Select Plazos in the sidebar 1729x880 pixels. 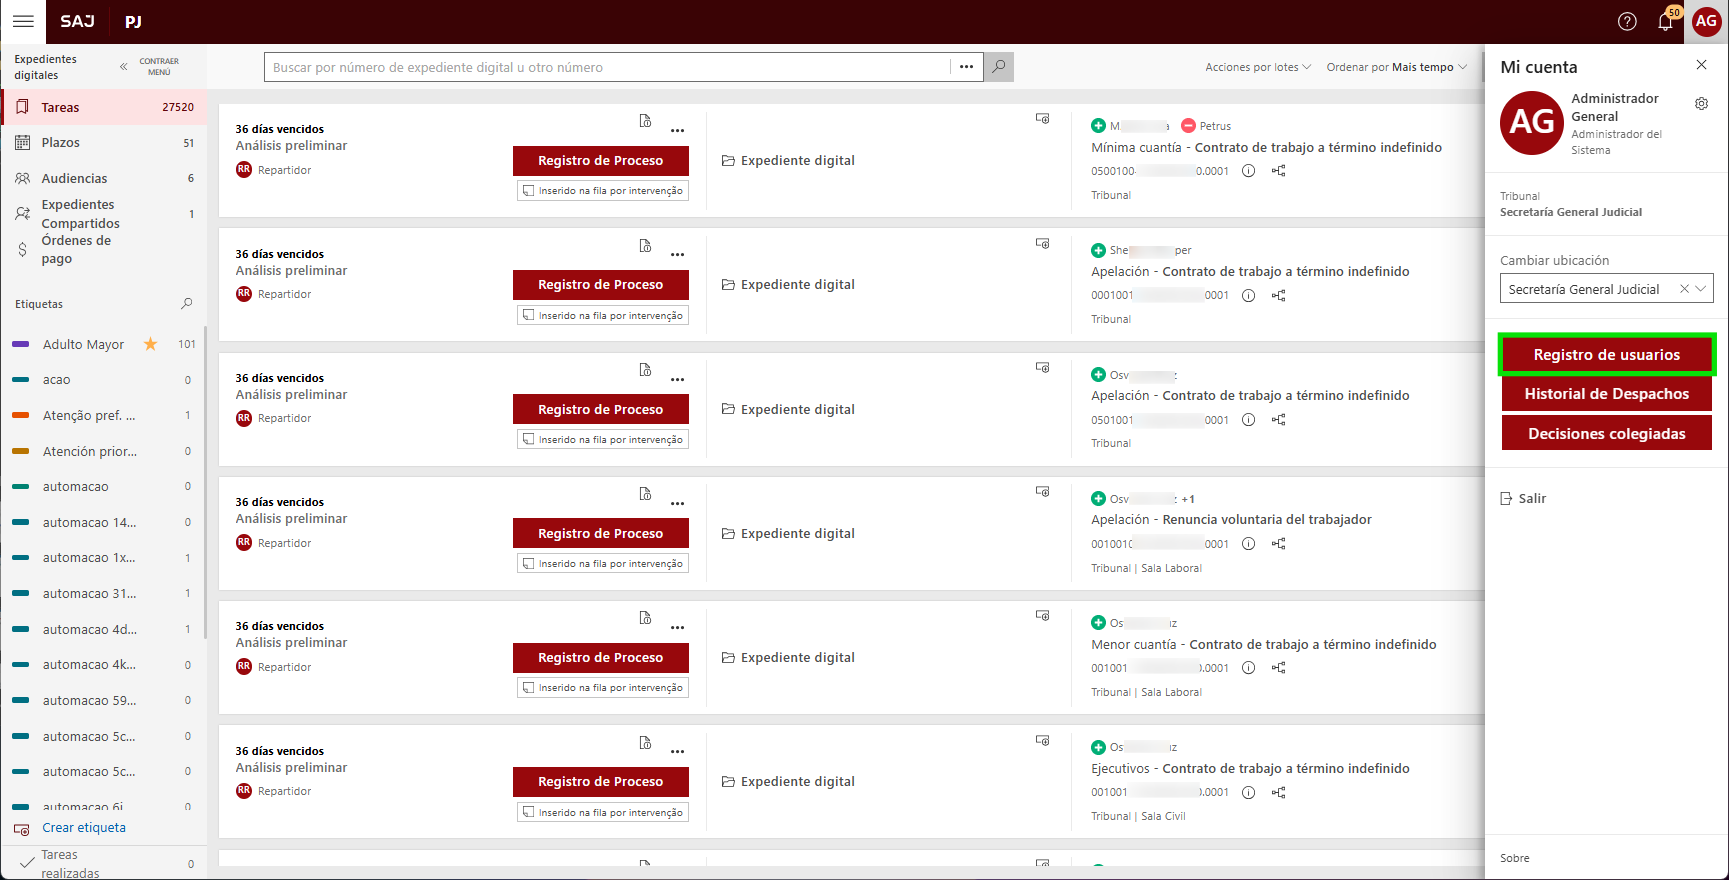click(x=60, y=143)
